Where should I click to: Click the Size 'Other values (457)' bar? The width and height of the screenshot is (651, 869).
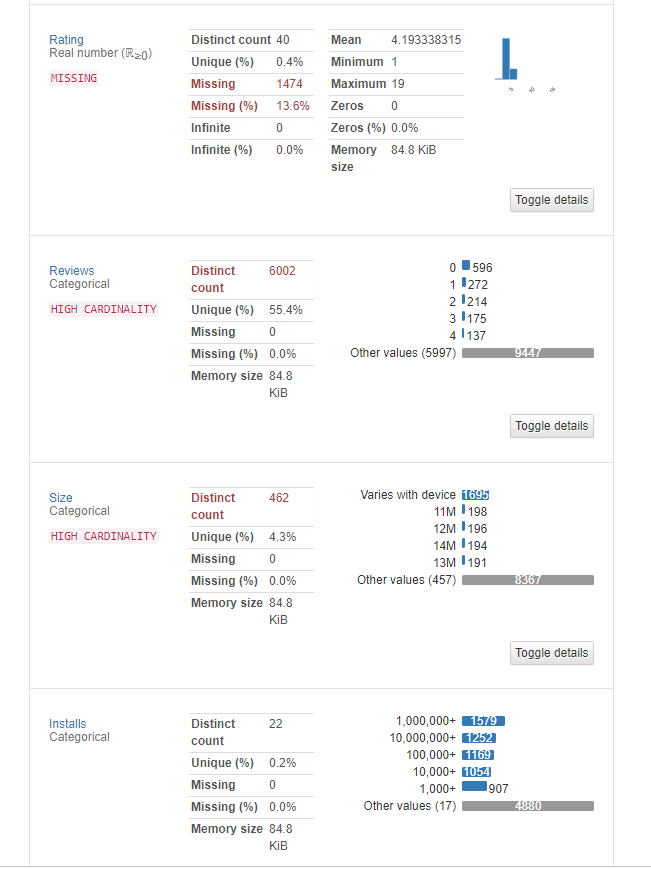[527, 580]
